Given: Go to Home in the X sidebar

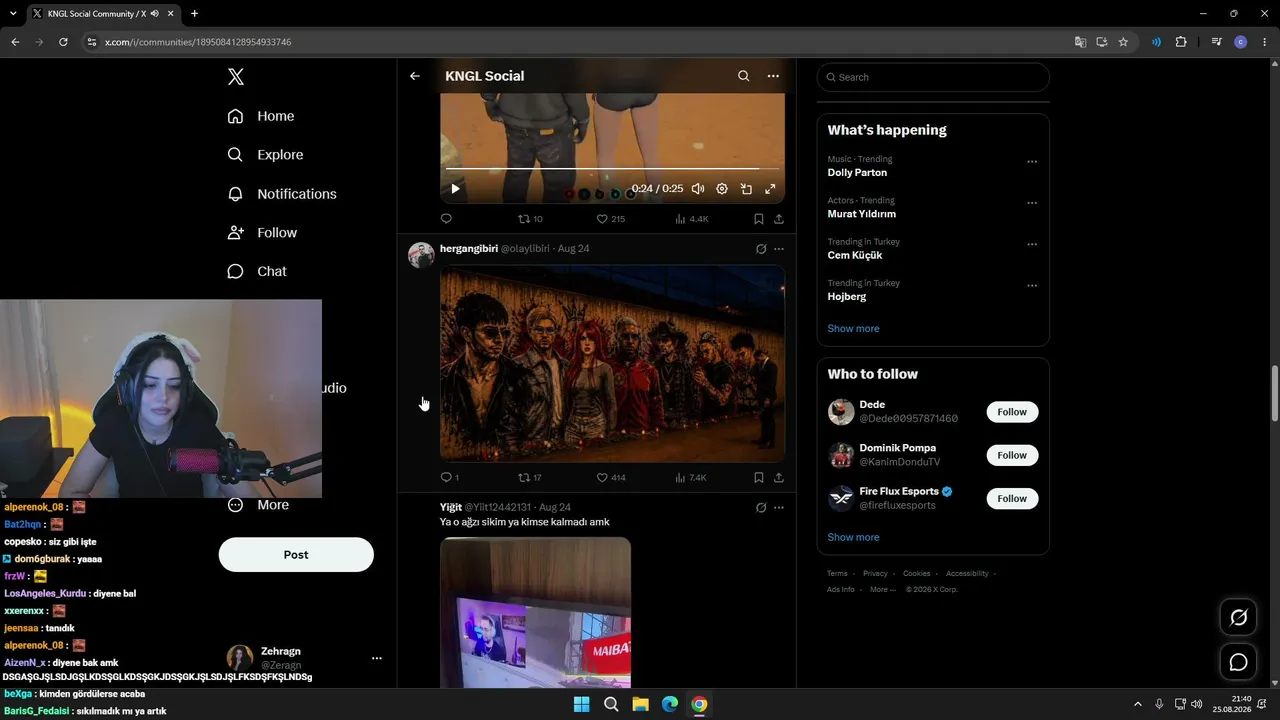Looking at the screenshot, I should click(261, 116).
